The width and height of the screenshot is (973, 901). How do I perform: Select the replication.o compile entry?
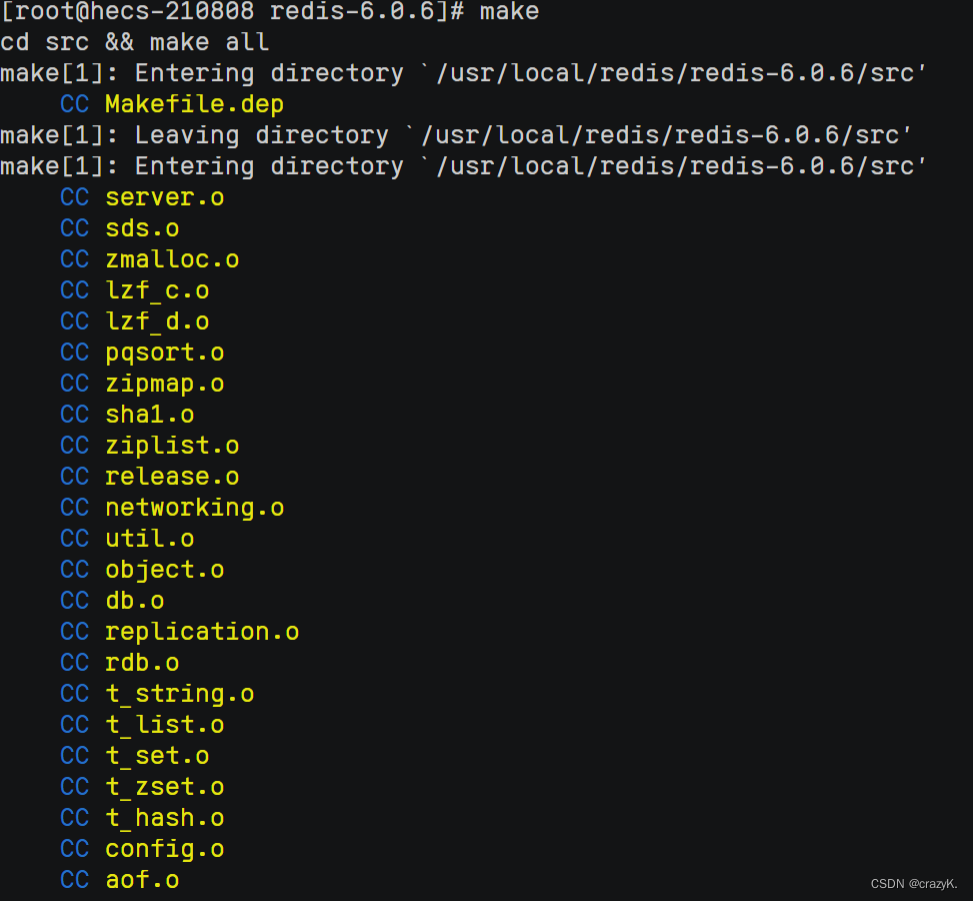click(x=202, y=631)
